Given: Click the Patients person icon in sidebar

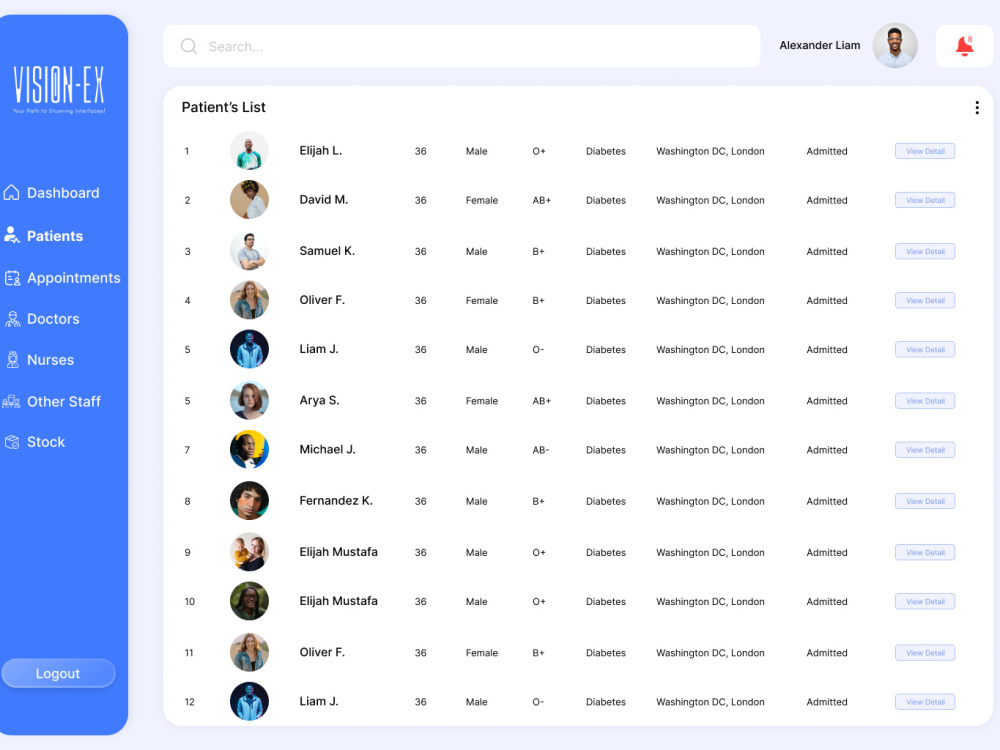Looking at the screenshot, I should [11, 235].
